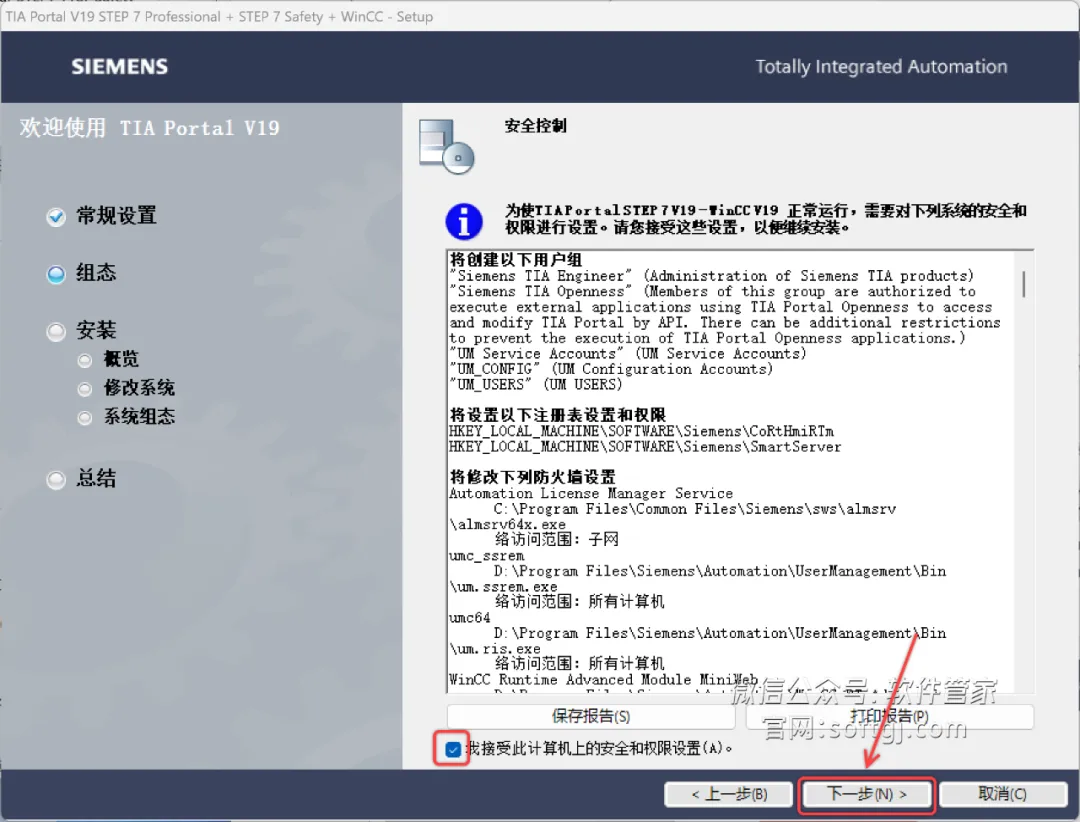This screenshot has width=1080, height=822.
Task: Click WinCC Runtime Advanced Module MiniWeb line
Action: click(x=603, y=680)
